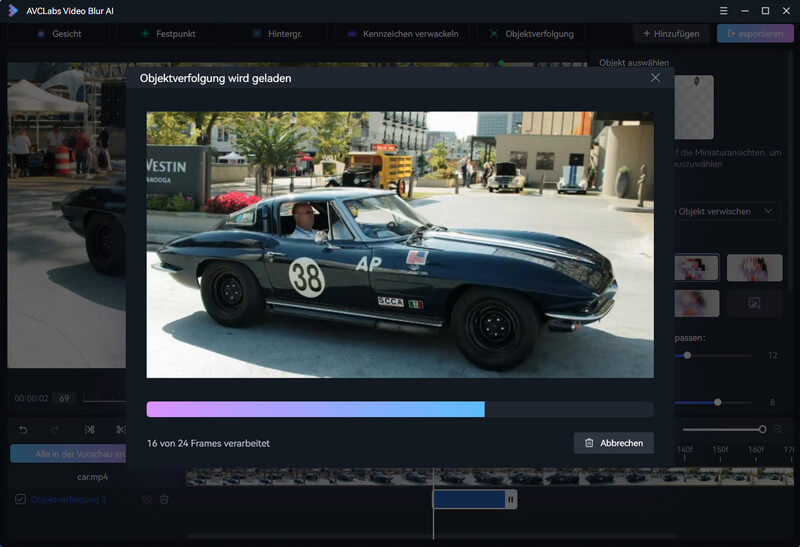Click the Objekt auswählen heading

[634, 62]
